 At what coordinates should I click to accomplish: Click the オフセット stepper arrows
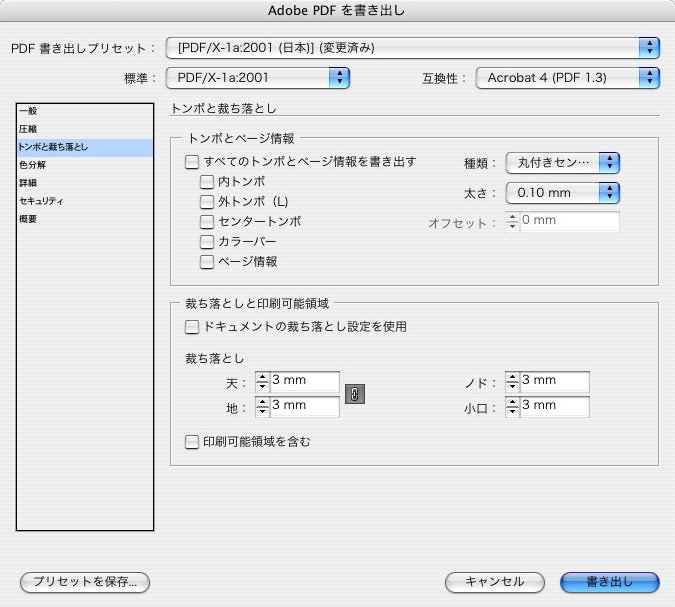point(512,221)
